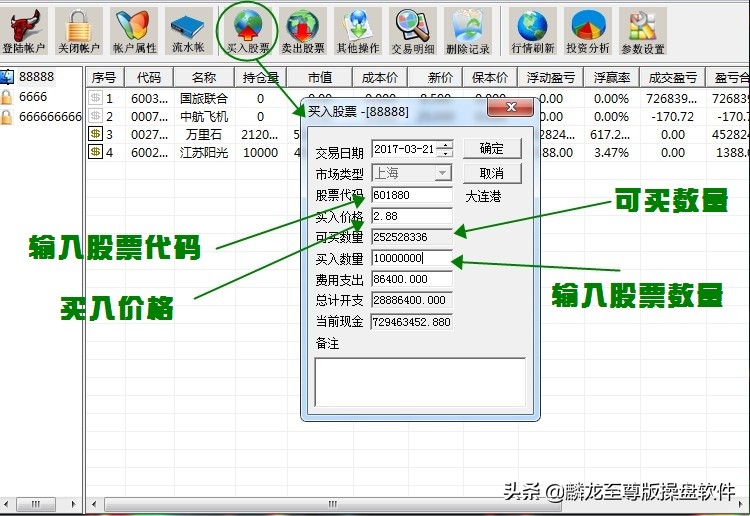The width and height of the screenshot is (750, 516).
Task: Open 帐户属性 from the toolbar
Action: click(x=134, y=31)
